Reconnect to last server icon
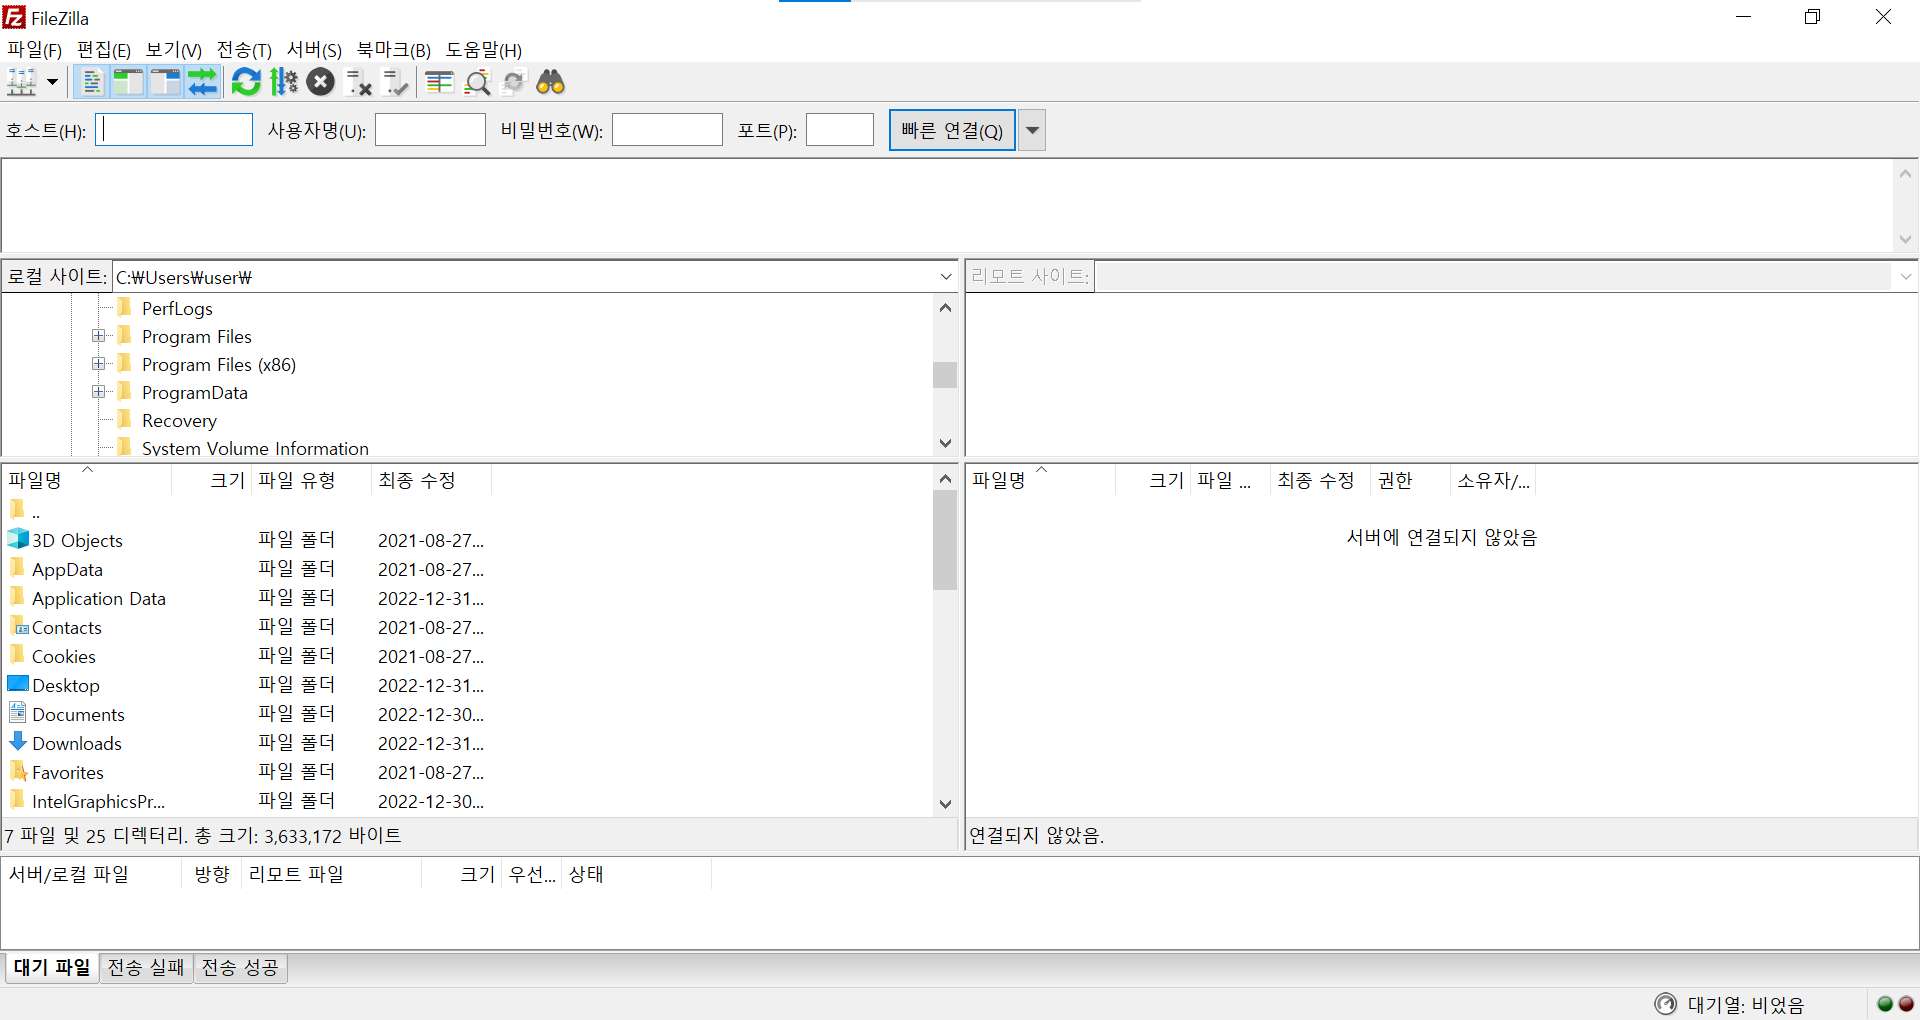 396,82
